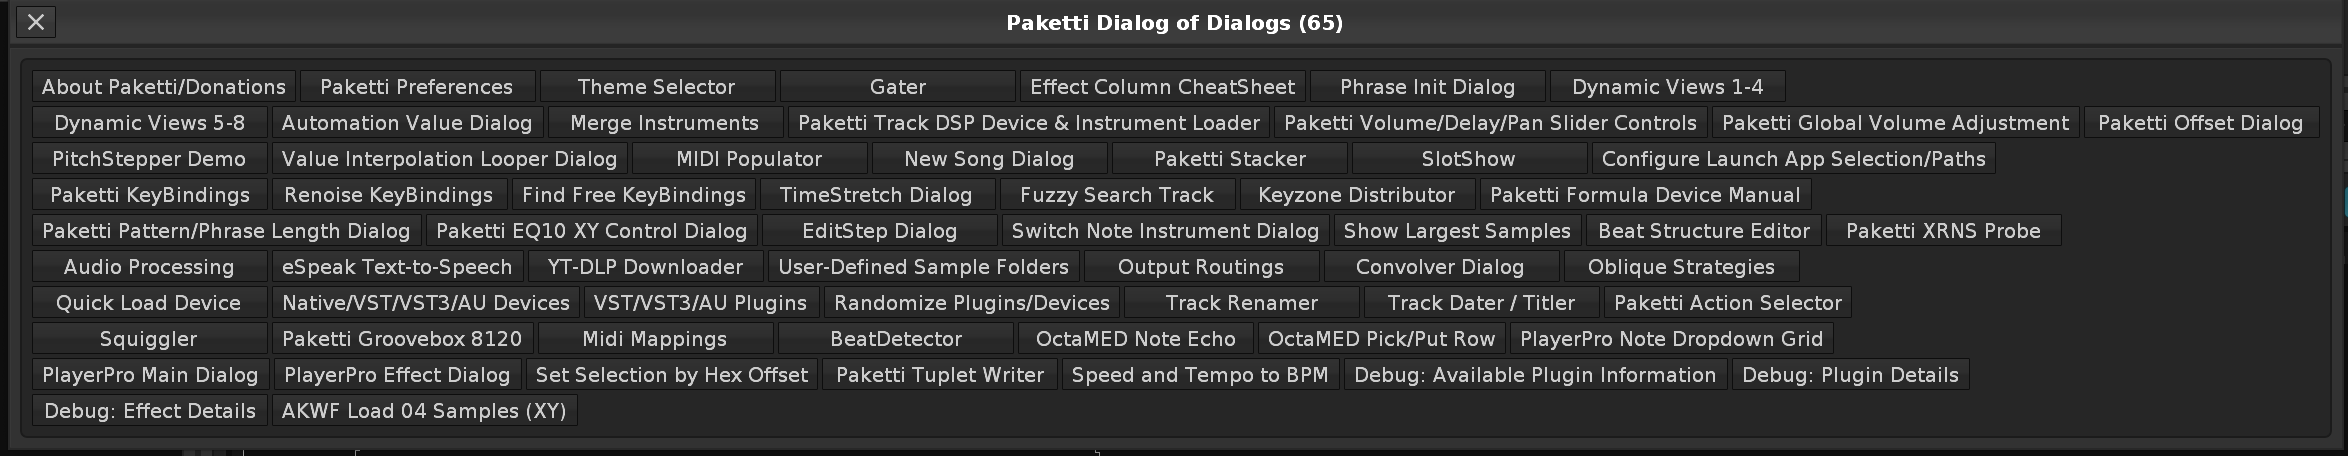Launch the Paketti Groovebox 8120

point(402,339)
